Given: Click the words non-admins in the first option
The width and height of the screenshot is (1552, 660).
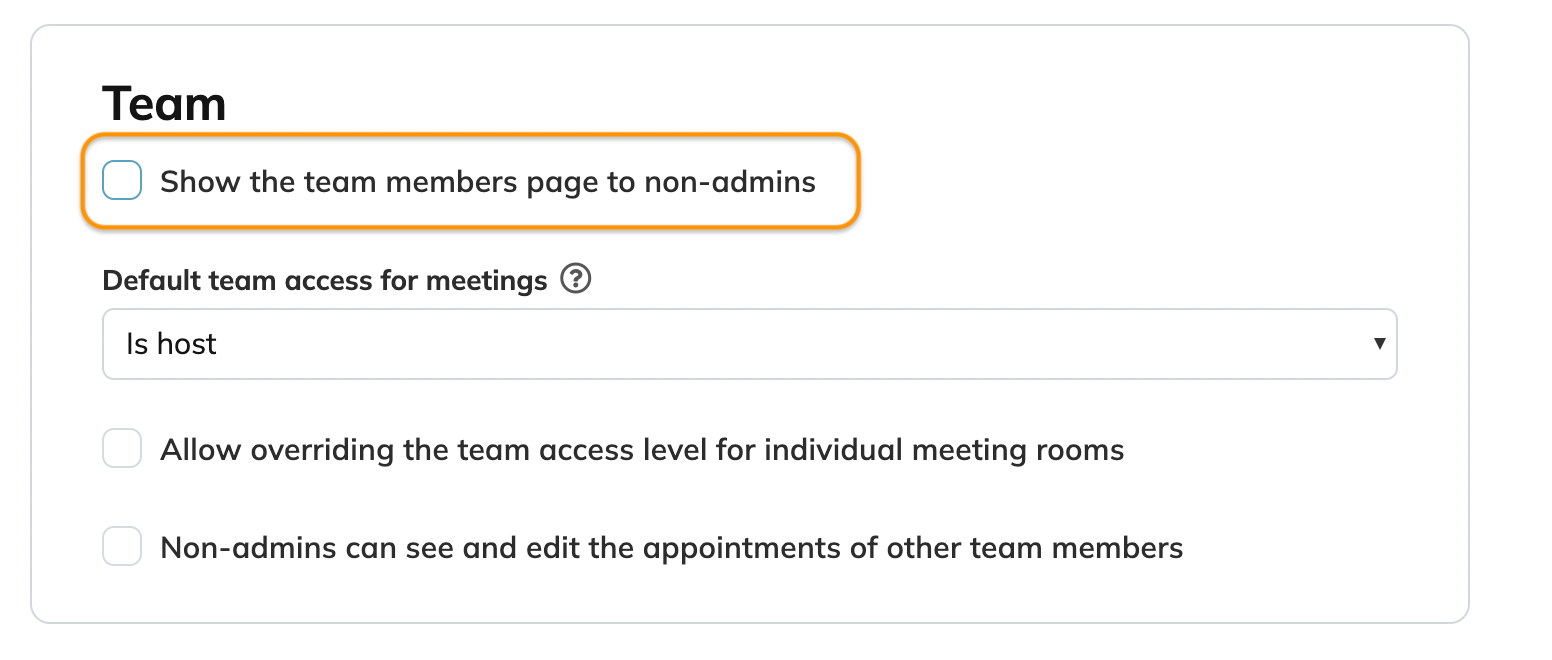Looking at the screenshot, I should [730, 182].
